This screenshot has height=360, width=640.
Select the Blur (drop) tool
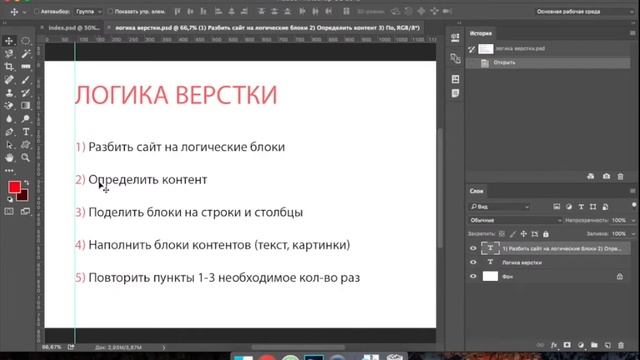pos(9,119)
